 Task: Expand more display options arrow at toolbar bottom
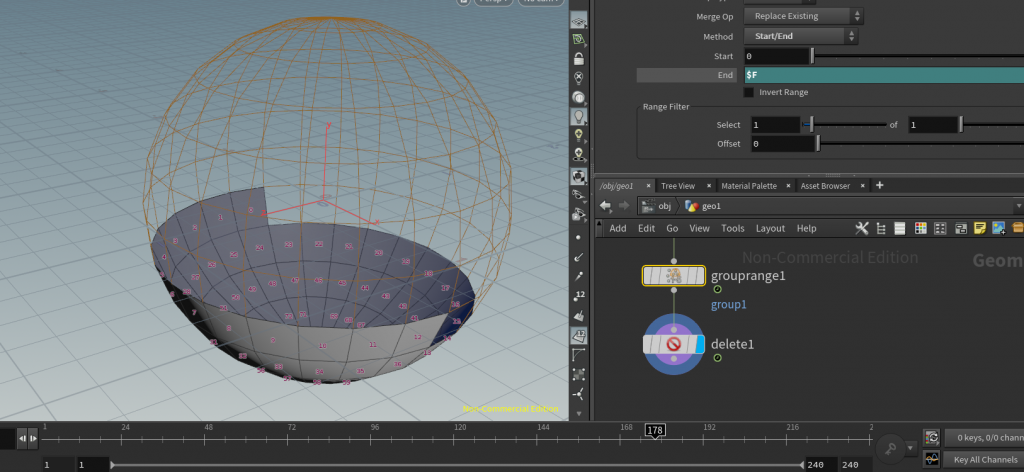[x=579, y=413]
